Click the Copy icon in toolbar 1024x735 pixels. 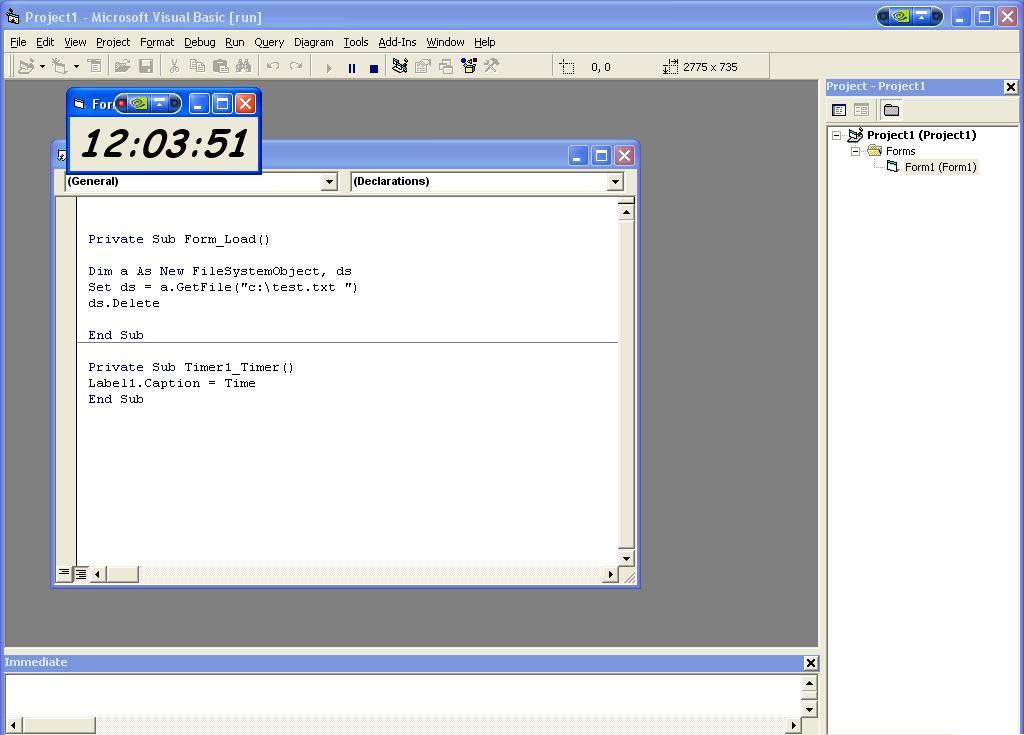pyautogui.click(x=197, y=66)
